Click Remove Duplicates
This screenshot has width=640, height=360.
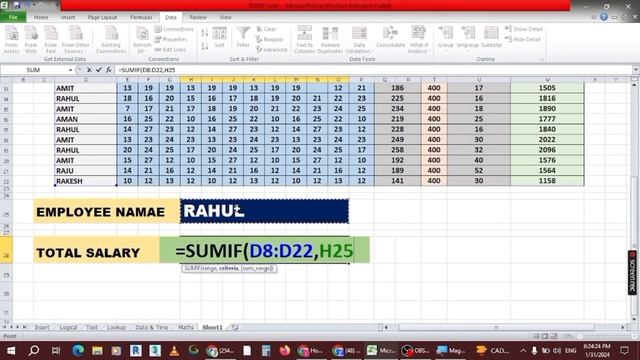pos(330,39)
